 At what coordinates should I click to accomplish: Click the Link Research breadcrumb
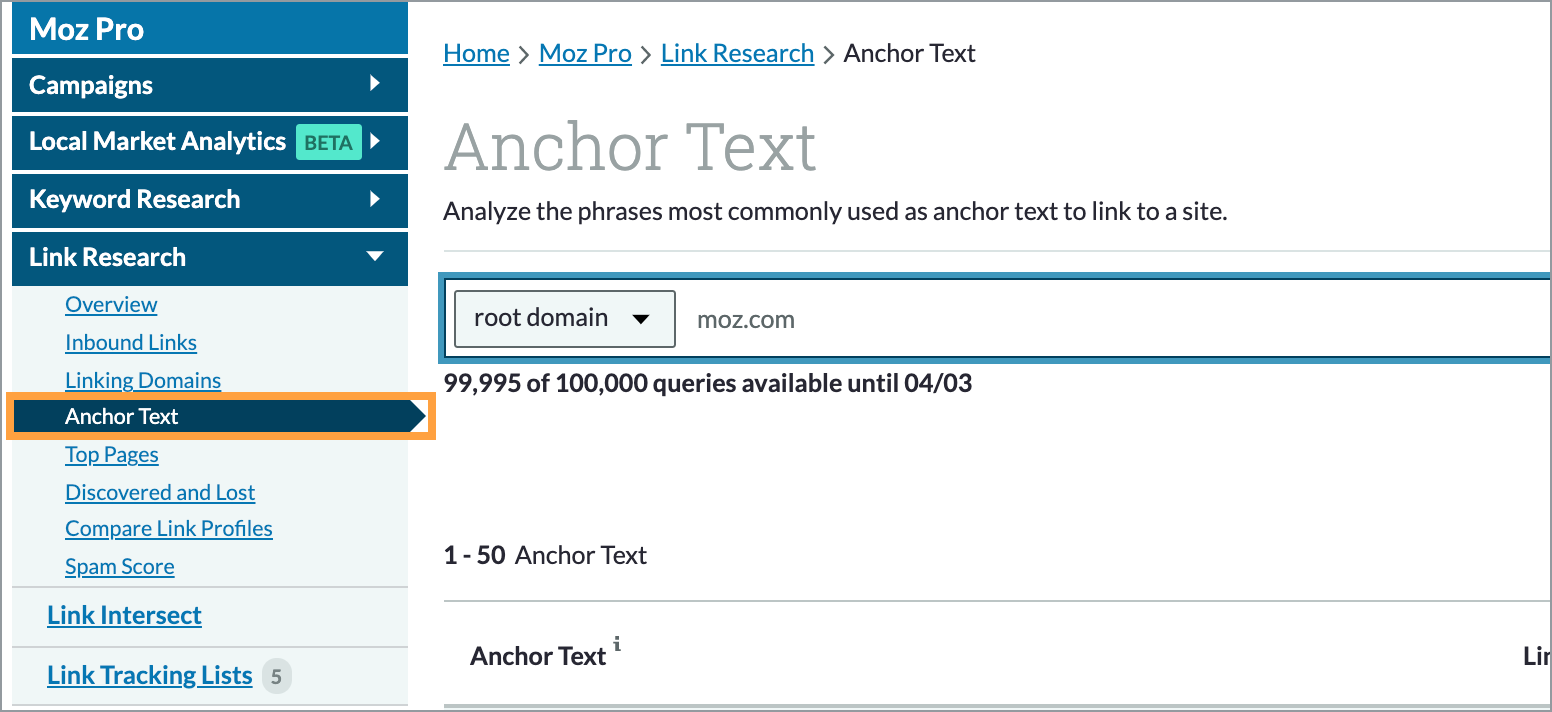coord(737,53)
